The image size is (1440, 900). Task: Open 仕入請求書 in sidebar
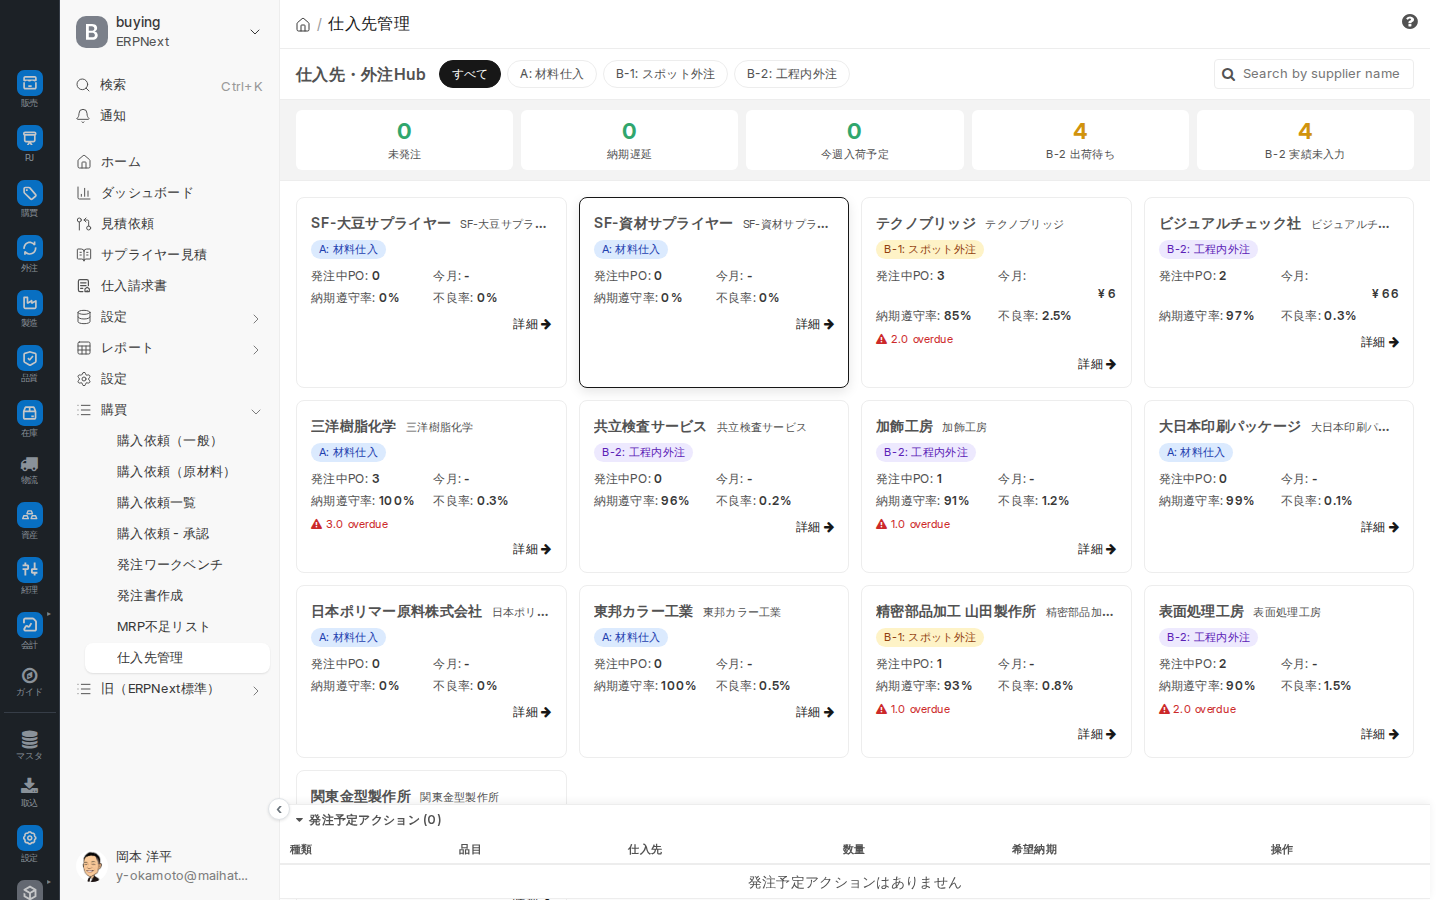point(170,286)
